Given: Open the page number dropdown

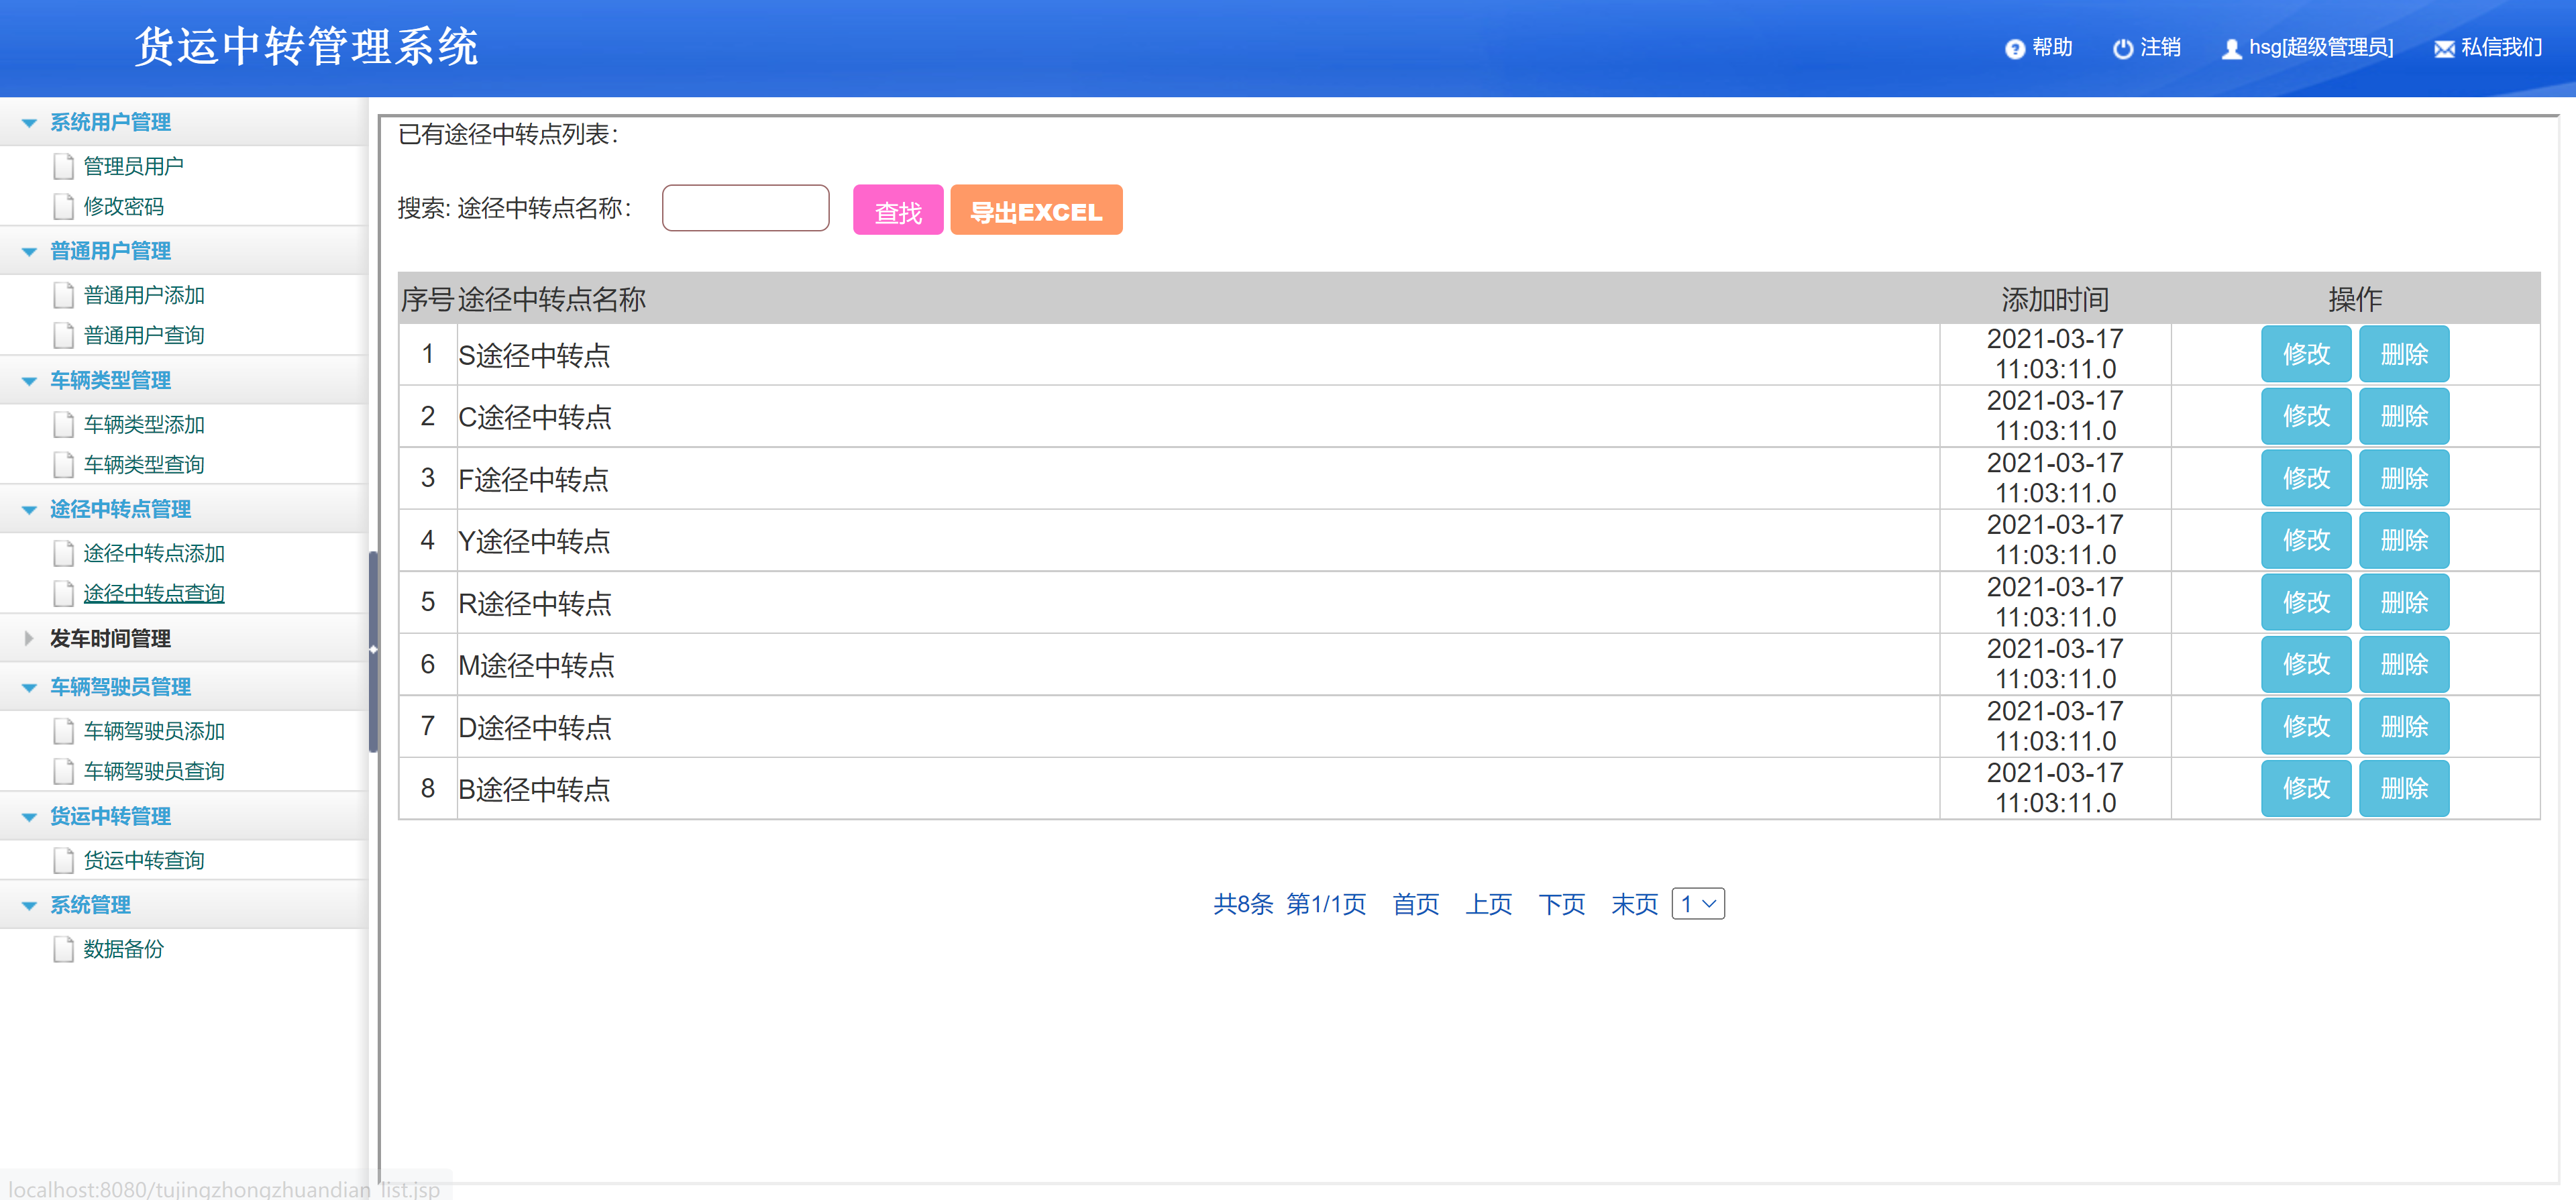Looking at the screenshot, I should pyautogui.click(x=1697, y=904).
